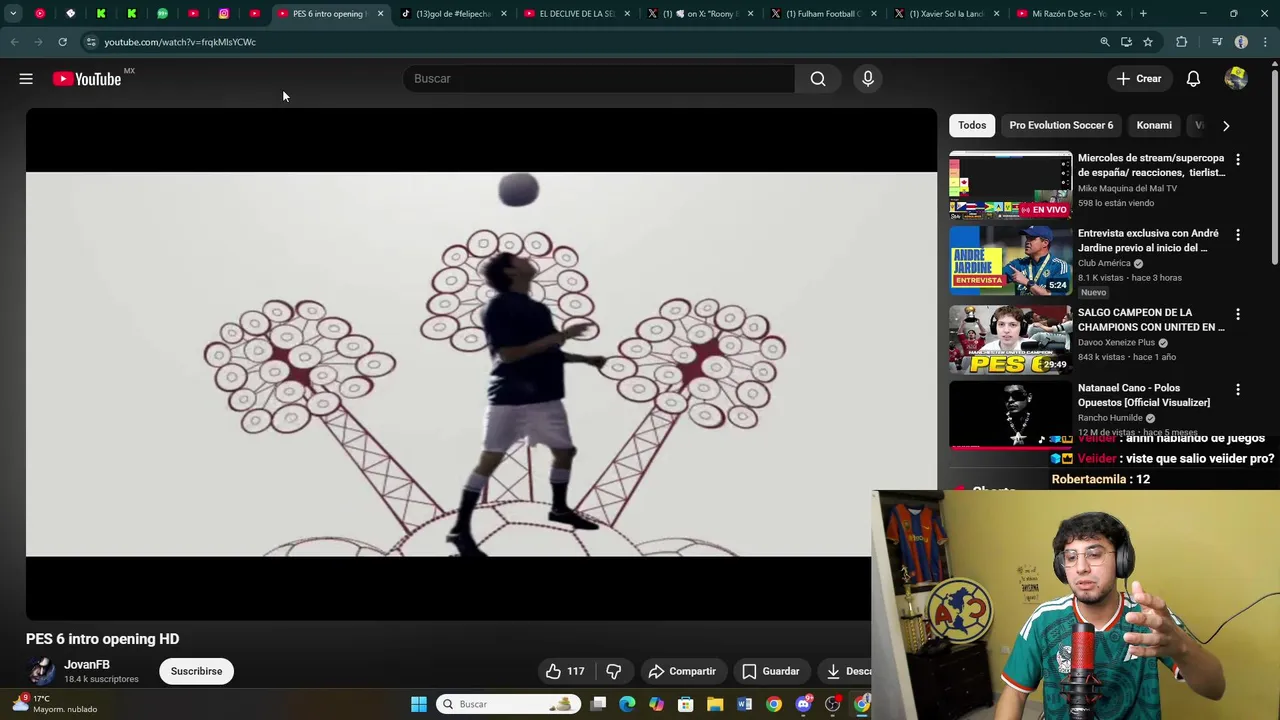Open options for 'SALGO CAMPEON' video
1280x720 pixels.
[x=1238, y=314]
